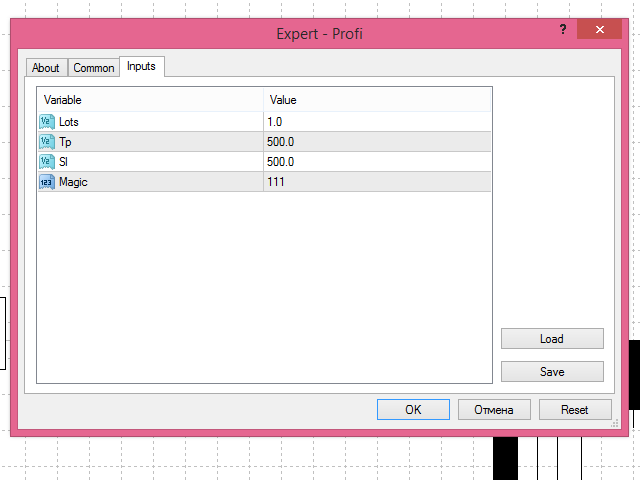Select the Tp variable name
Image resolution: width=640 pixels, height=480 pixels.
(x=65, y=142)
